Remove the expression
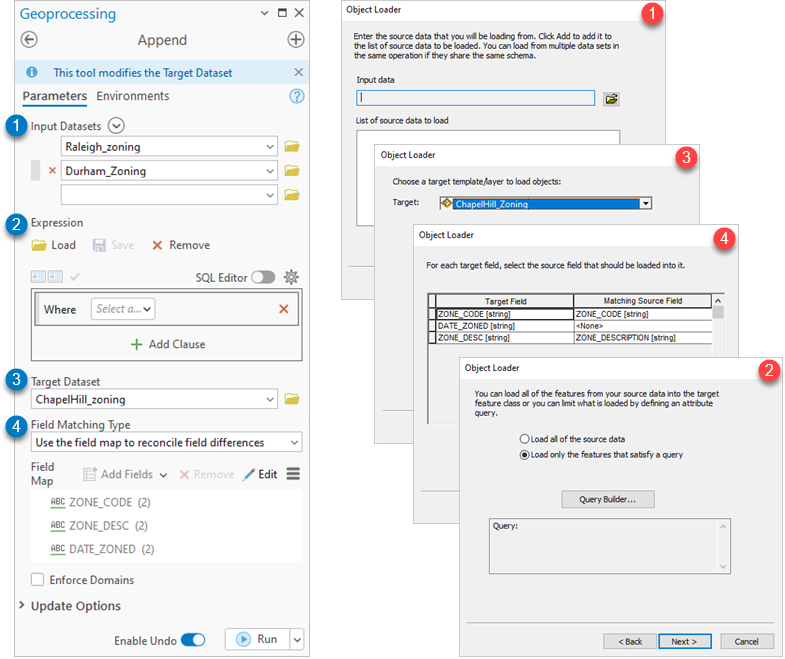The height and width of the screenshot is (659, 785). click(181, 245)
